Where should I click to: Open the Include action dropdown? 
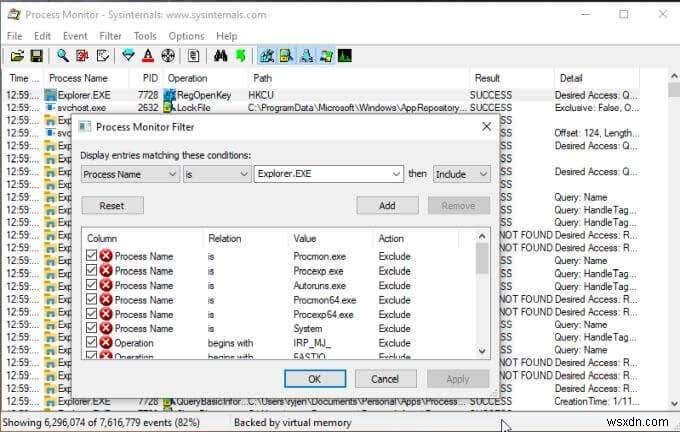[461, 174]
